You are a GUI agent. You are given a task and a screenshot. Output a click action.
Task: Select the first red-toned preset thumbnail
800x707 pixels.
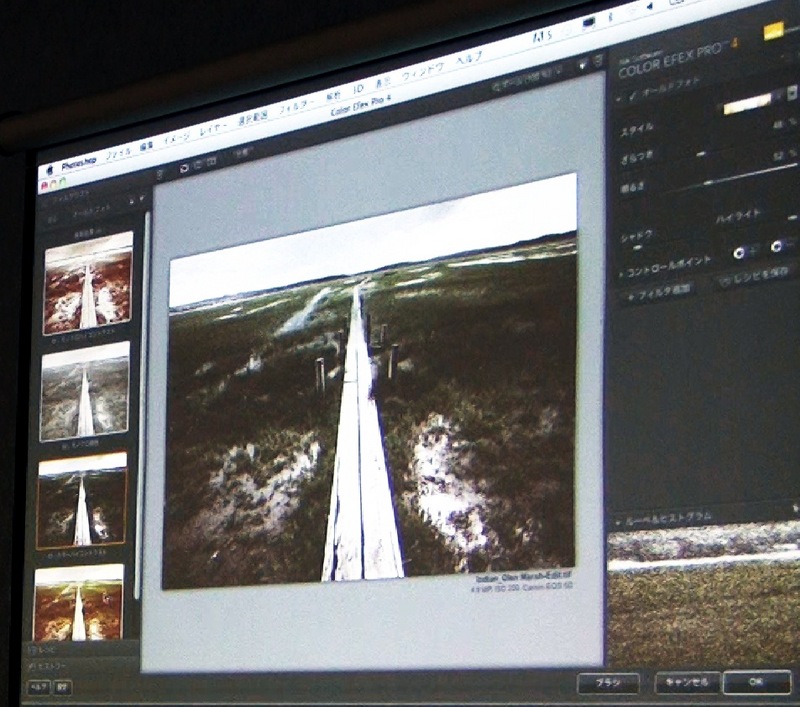(x=88, y=283)
